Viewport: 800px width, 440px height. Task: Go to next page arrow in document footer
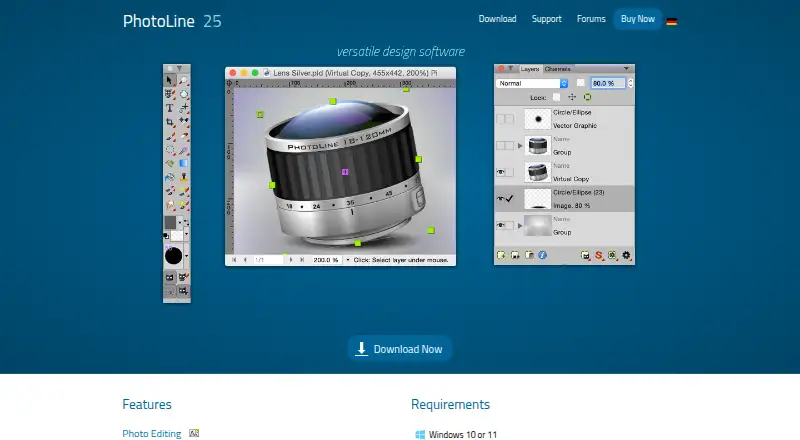(291, 260)
